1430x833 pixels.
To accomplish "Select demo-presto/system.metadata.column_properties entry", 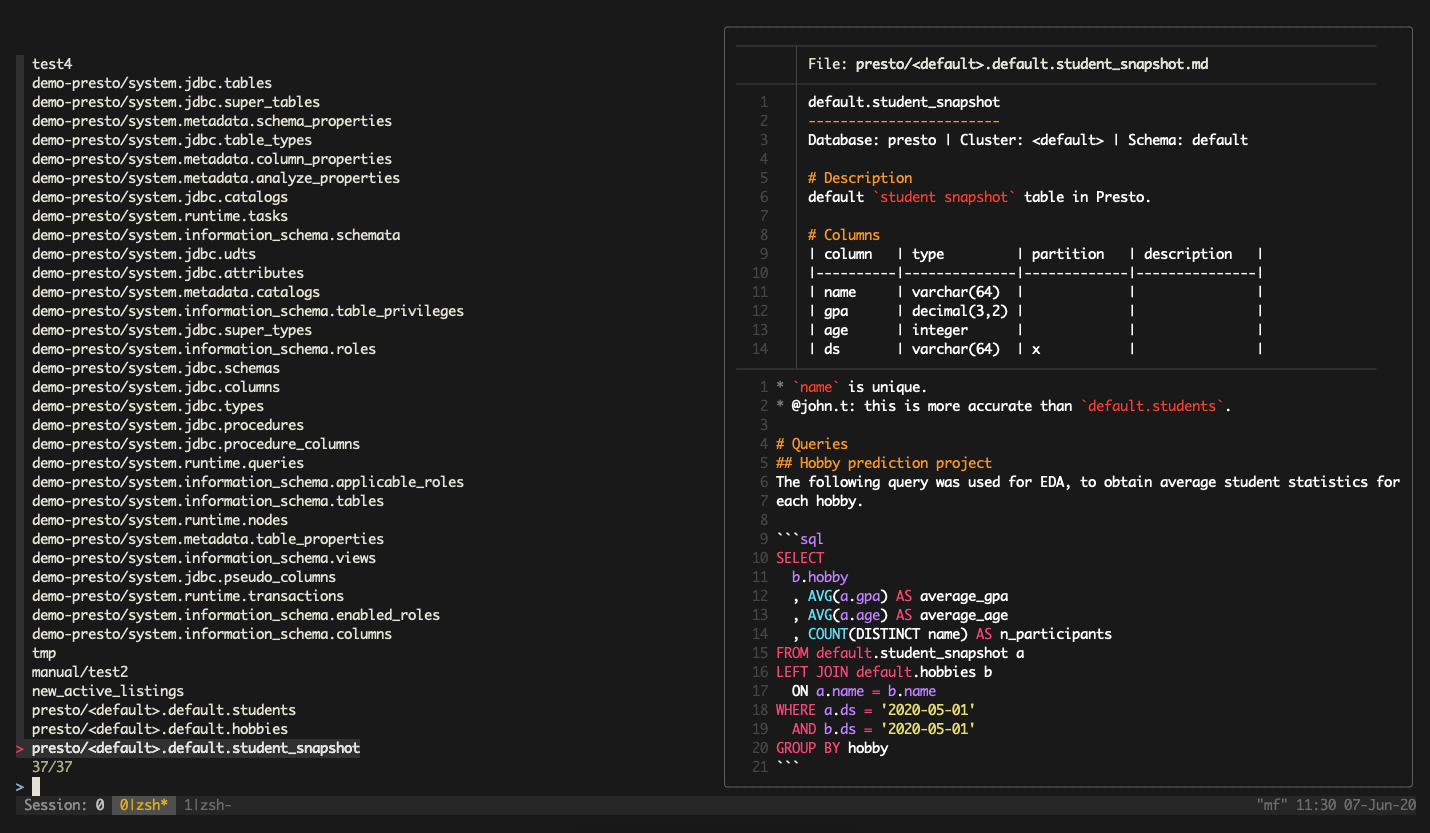I will point(212,159).
